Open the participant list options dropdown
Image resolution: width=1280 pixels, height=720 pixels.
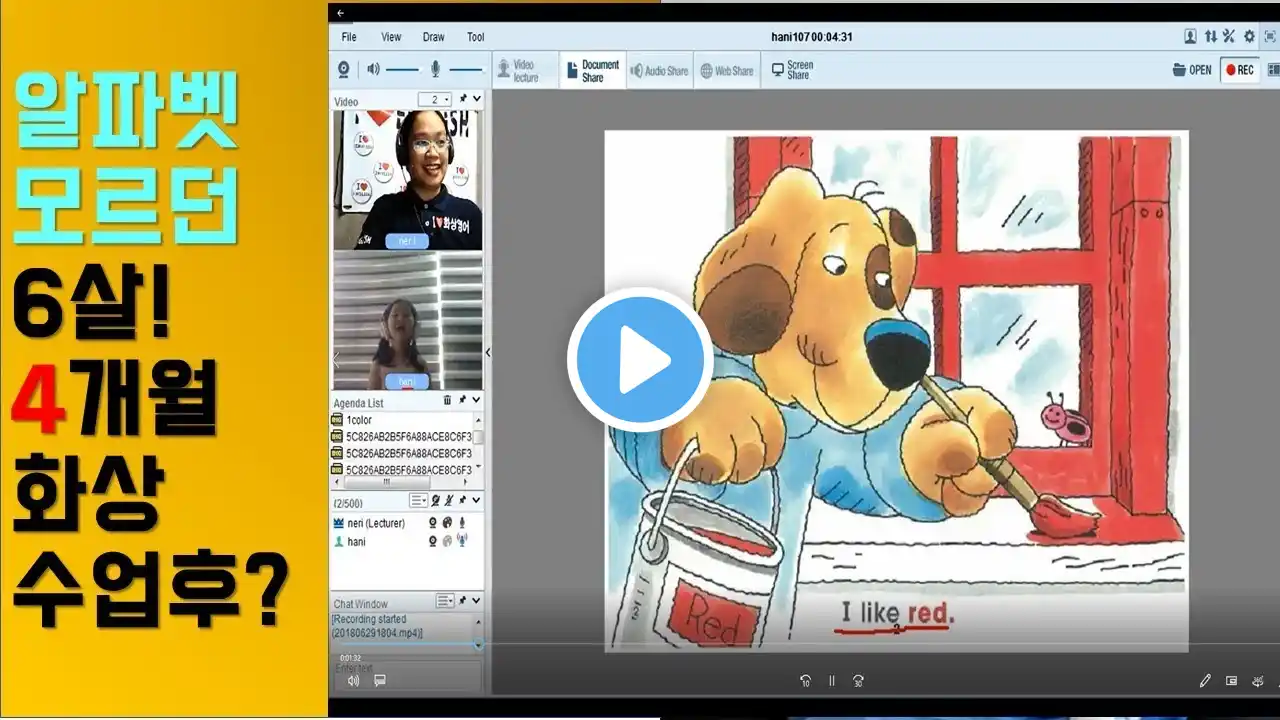click(418, 501)
